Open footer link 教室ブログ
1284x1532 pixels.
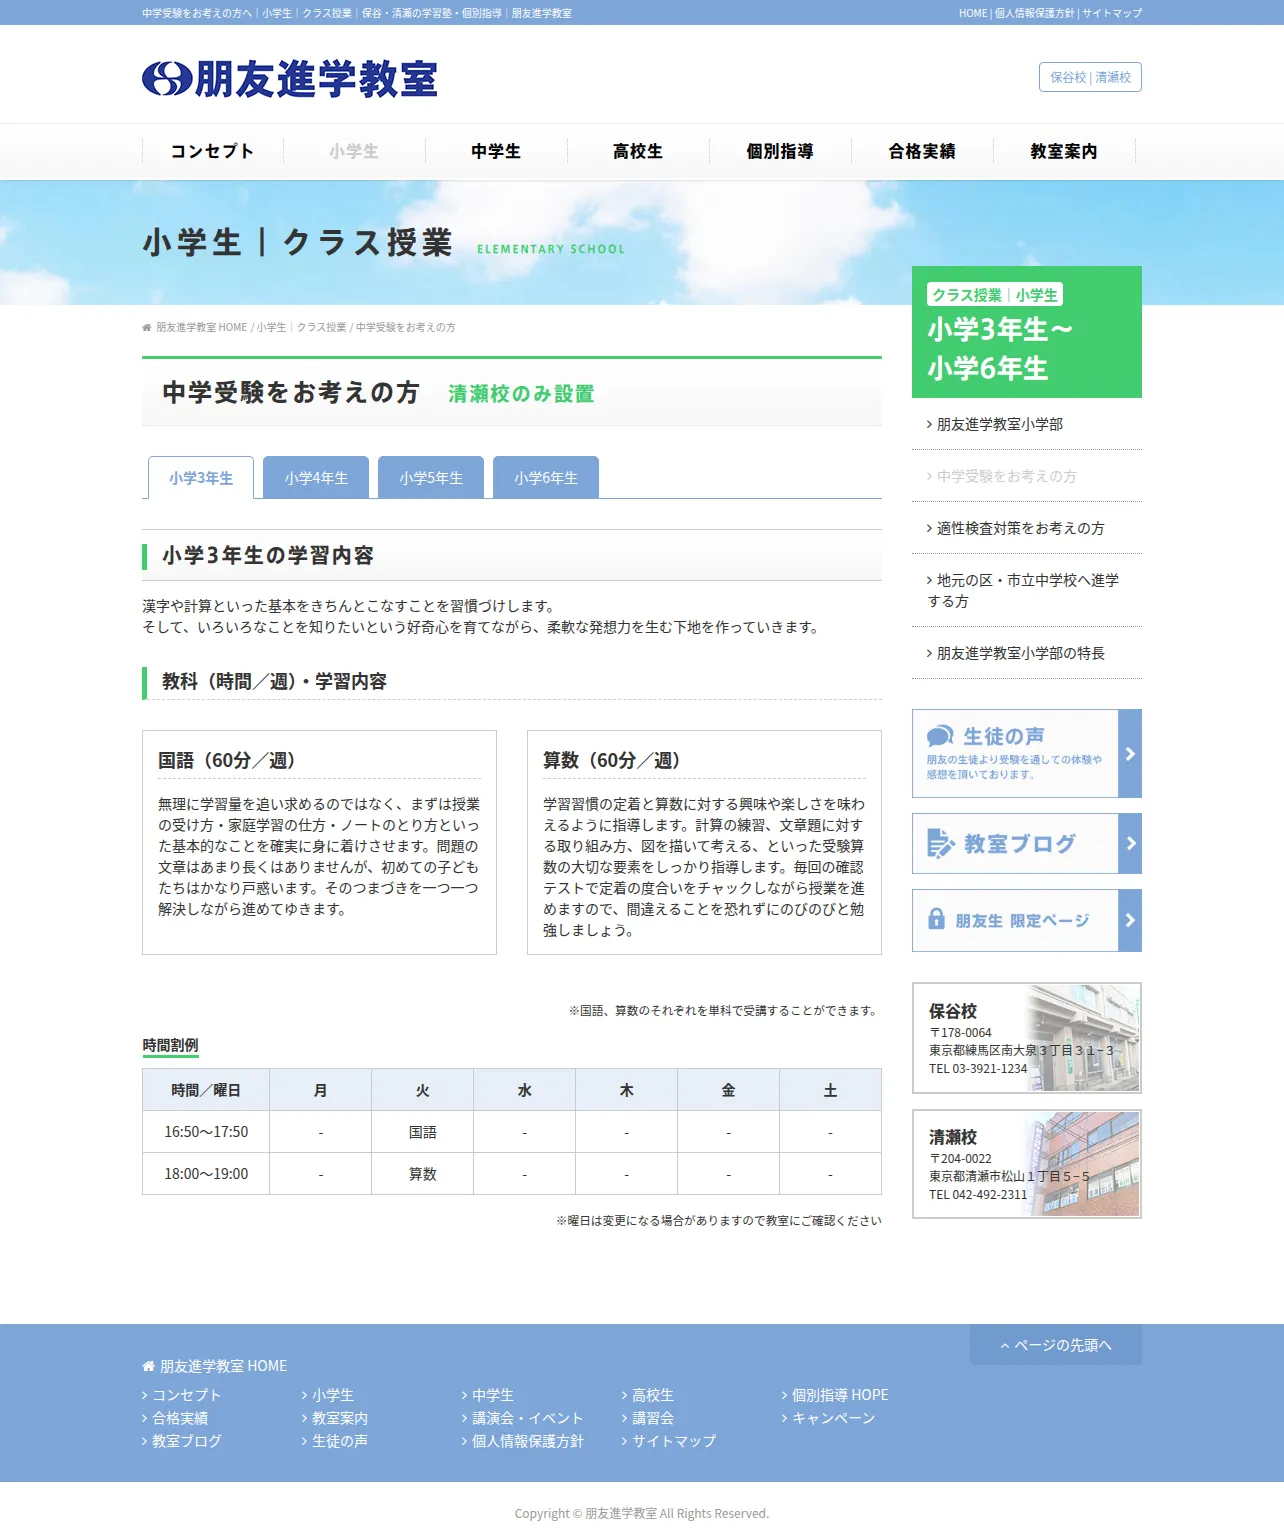pos(186,1441)
